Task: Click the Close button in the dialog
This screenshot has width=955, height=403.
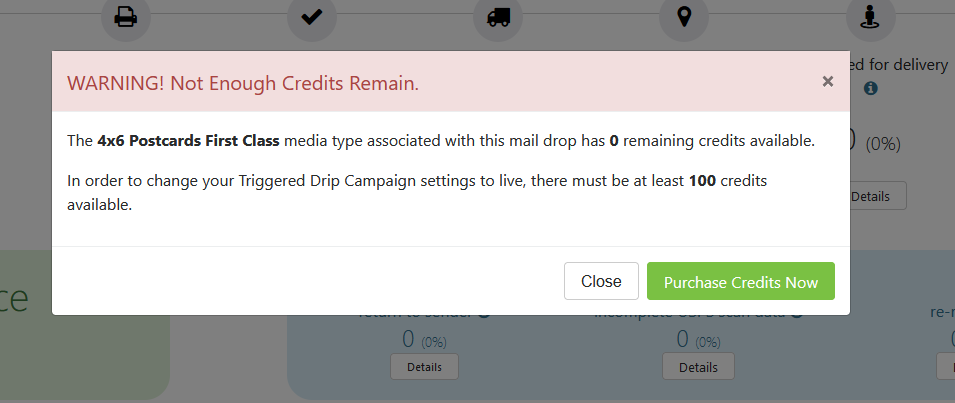Action: 601,281
